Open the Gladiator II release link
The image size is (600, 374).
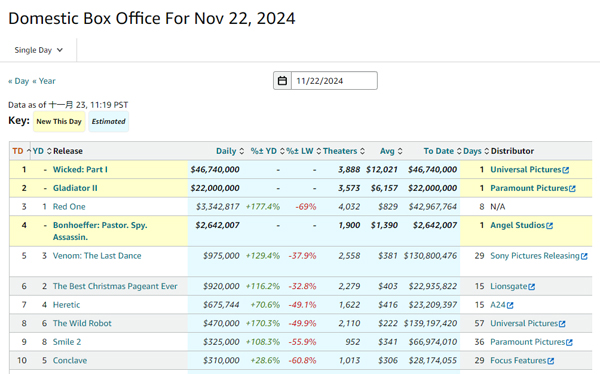75,188
